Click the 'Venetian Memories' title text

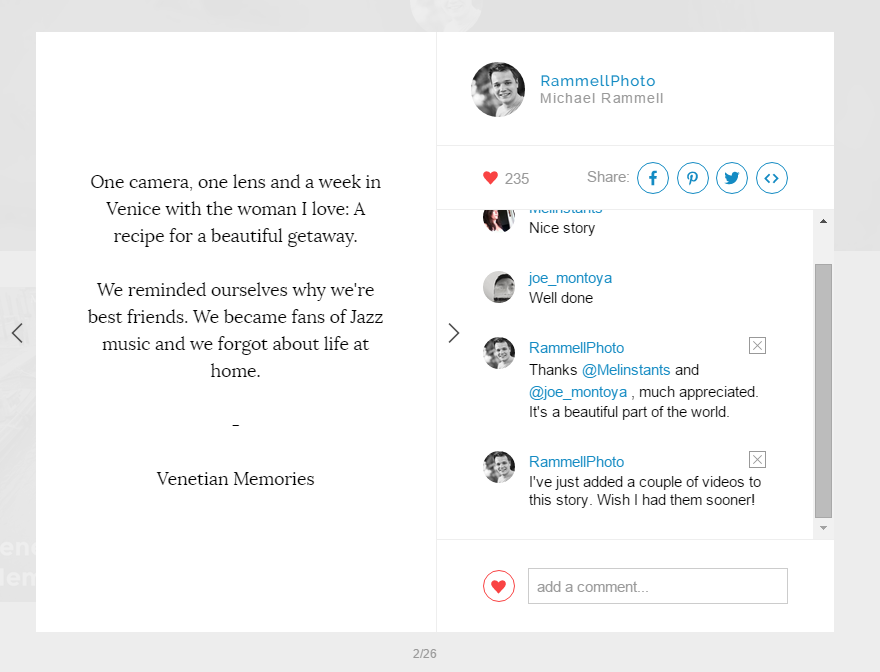(x=235, y=479)
